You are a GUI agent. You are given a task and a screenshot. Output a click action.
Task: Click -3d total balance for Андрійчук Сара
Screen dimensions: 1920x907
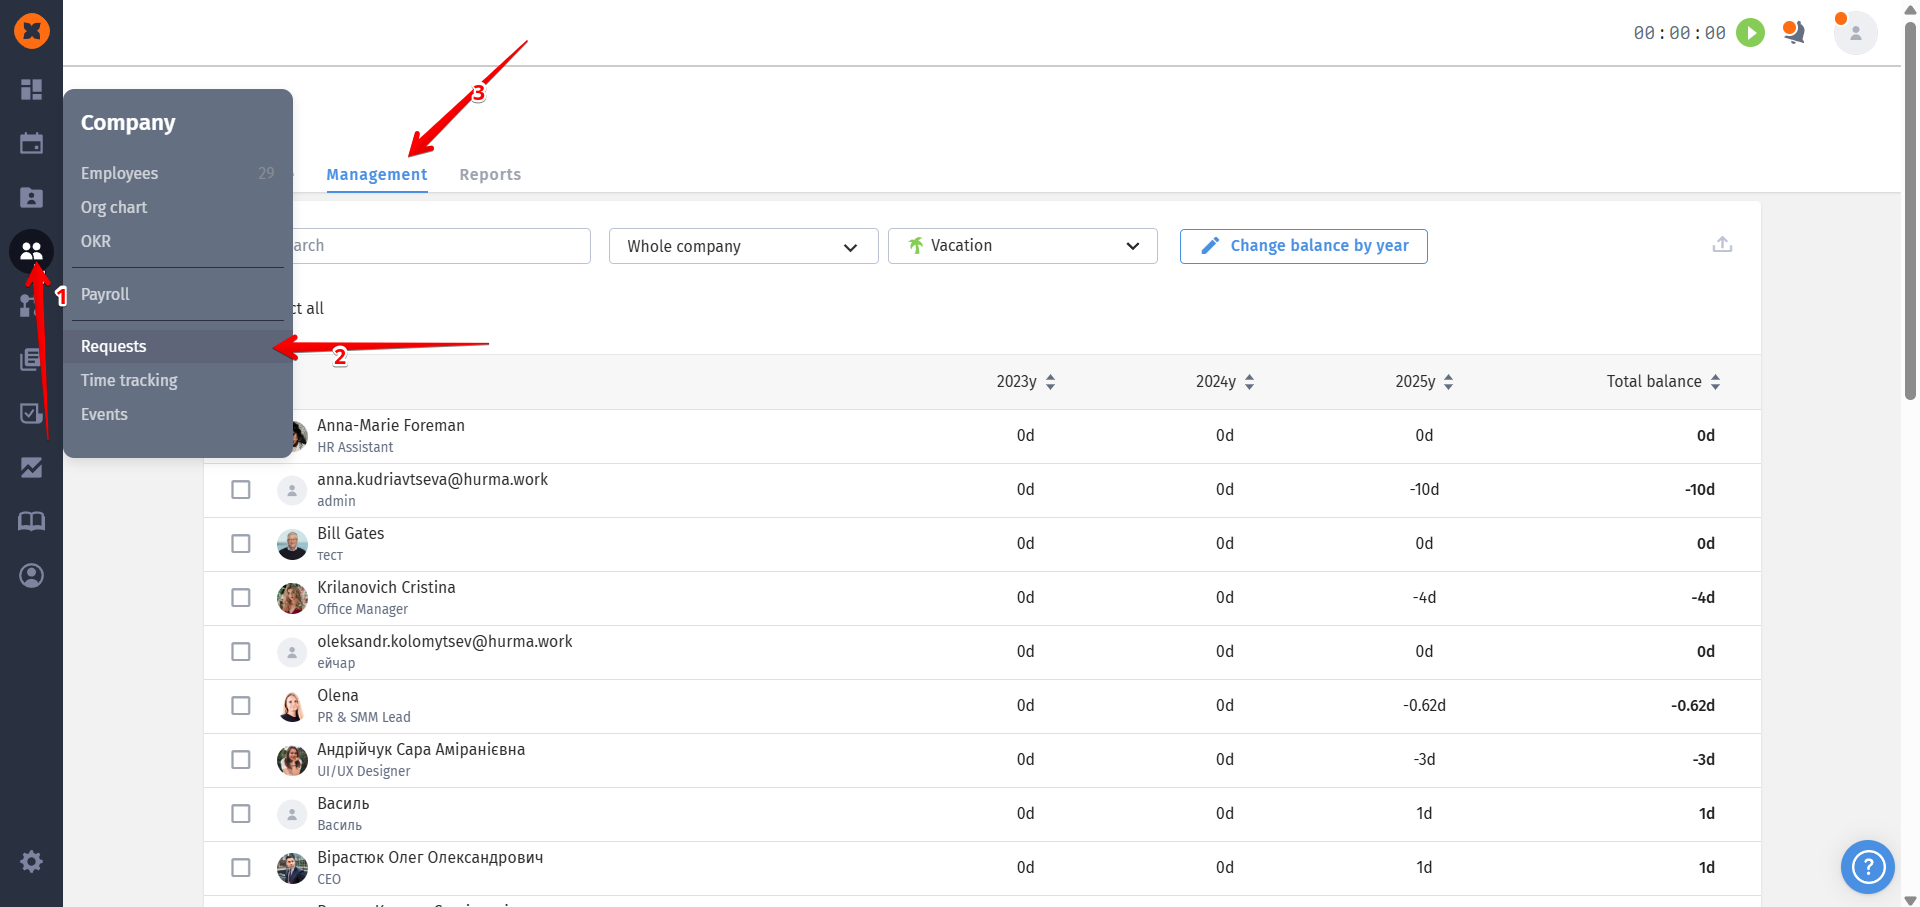tap(1704, 760)
